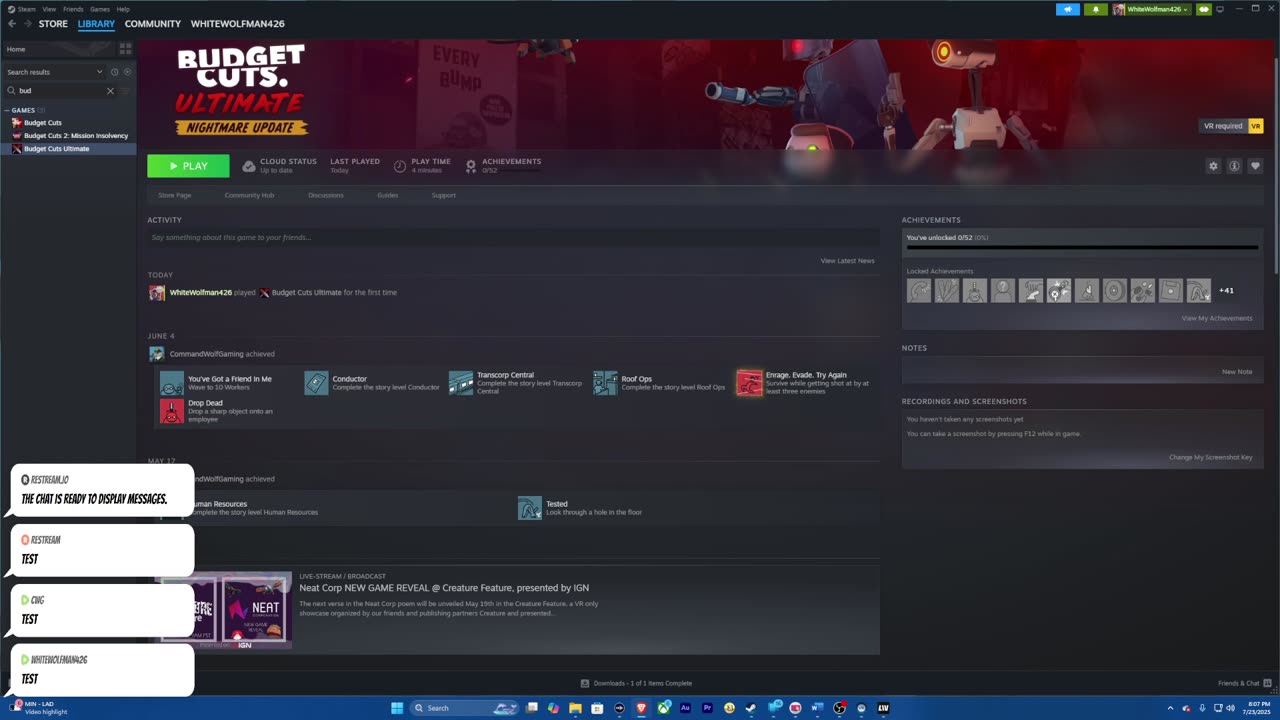1280x720 pixels.
Task: Open the Games menu
Action: click(x=100, y=9)
